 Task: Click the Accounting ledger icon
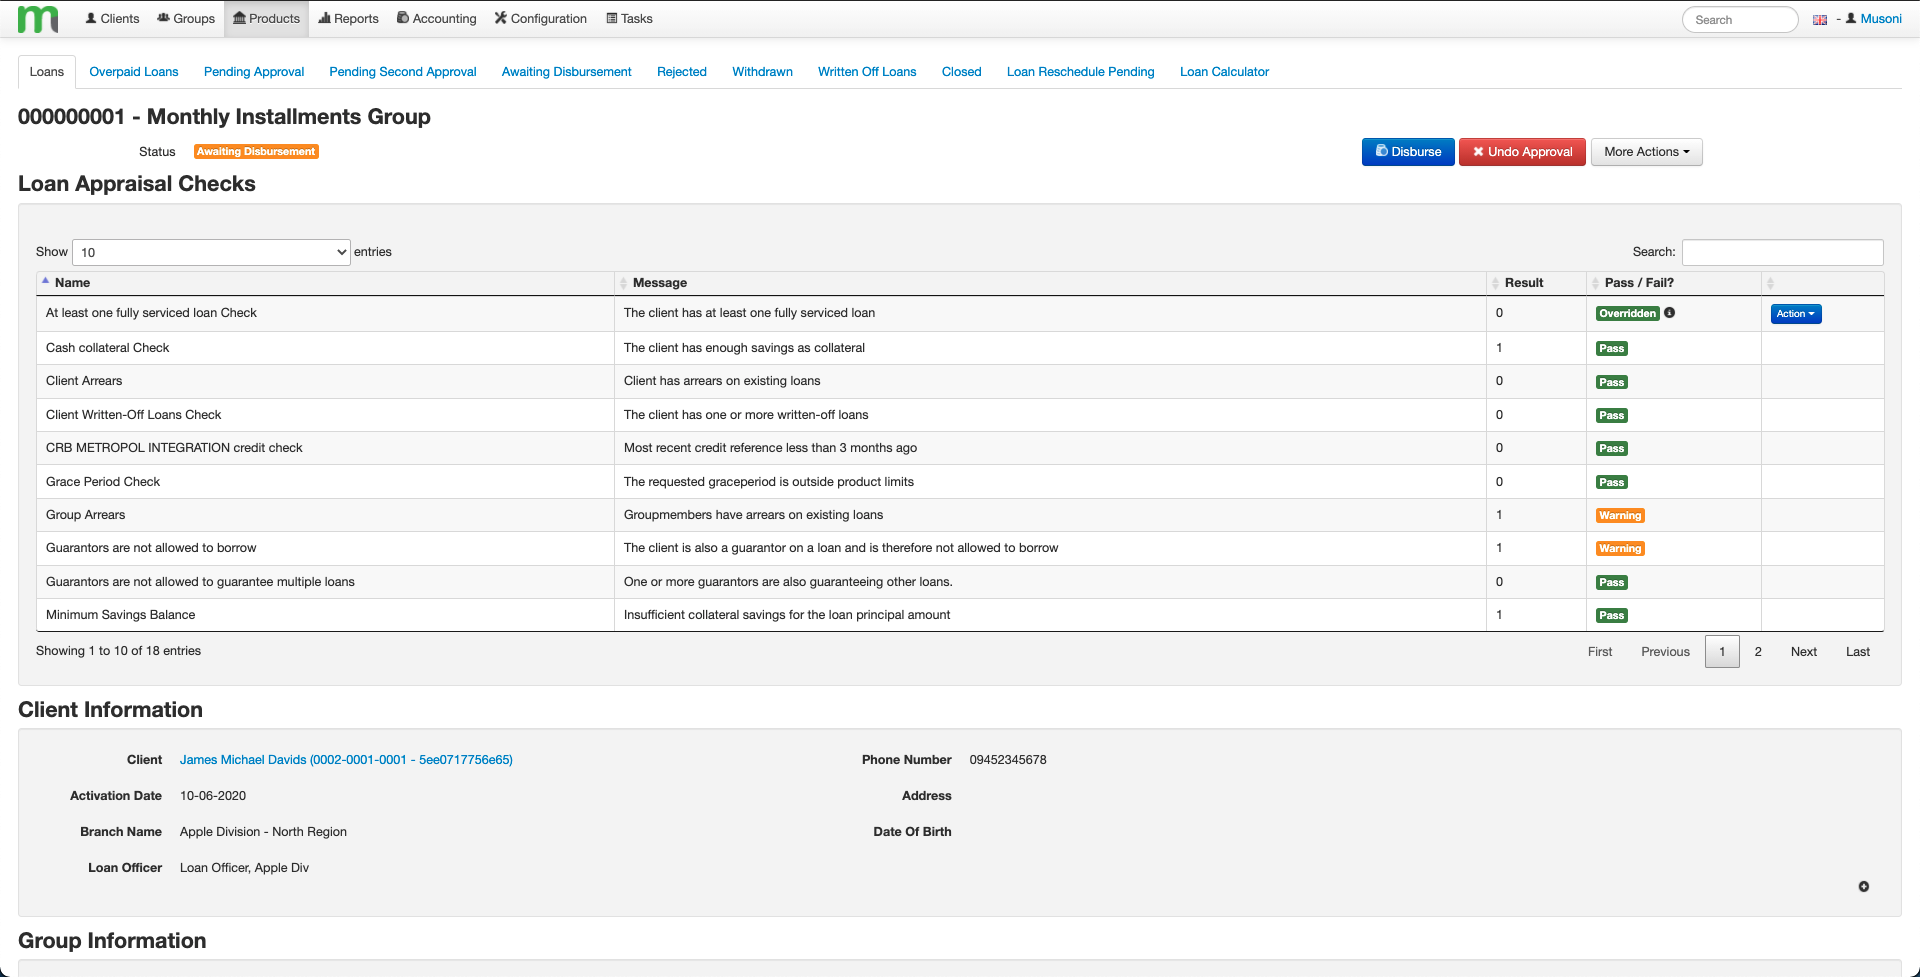(x=402, y=18)
